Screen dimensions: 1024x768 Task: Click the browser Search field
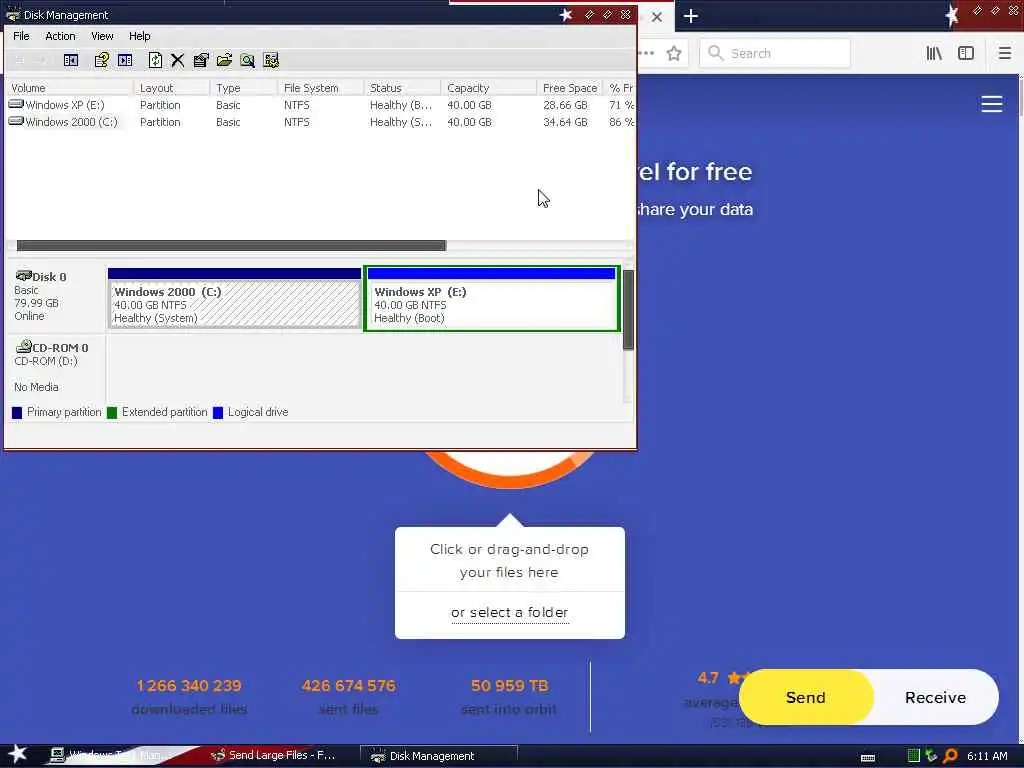[x=775, y=53]
